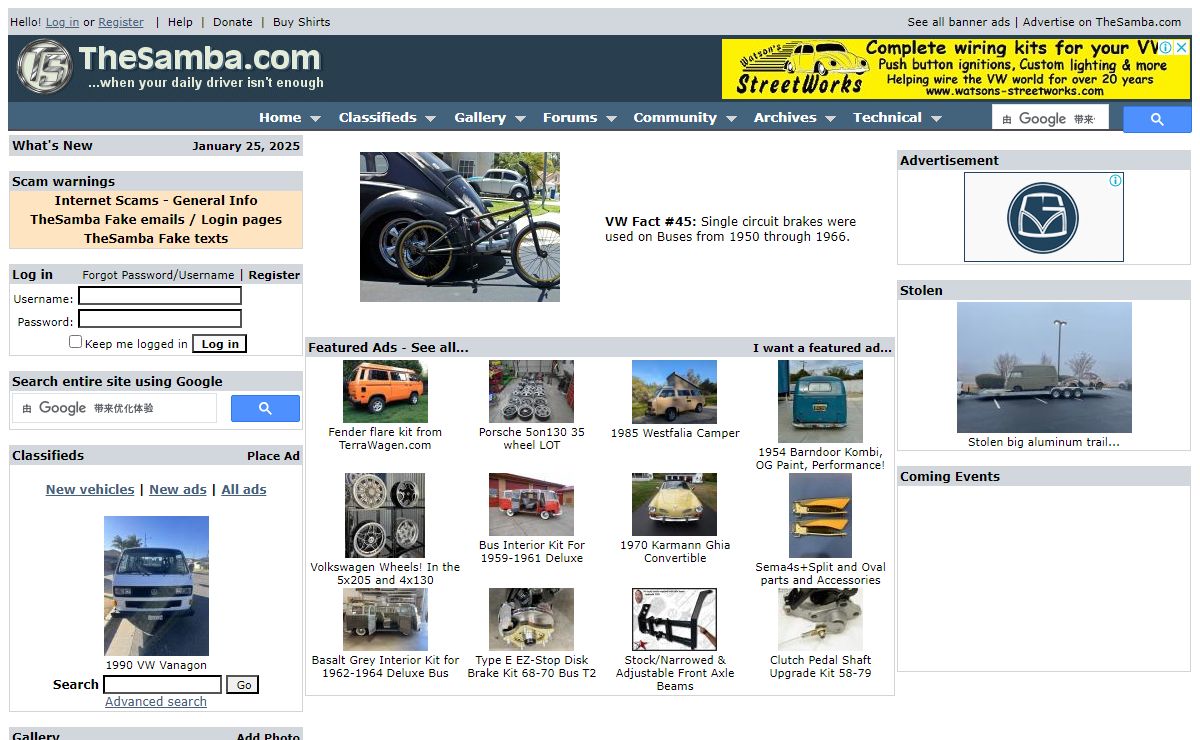Open See all banner ads link
The width and height of the screenshot is (1200, 740).
[x=959, y=22]
